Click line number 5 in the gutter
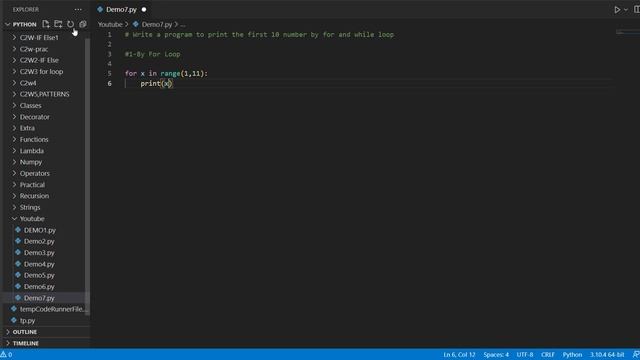The width and height of the screenshot is (640, 360). pos(109,73)
